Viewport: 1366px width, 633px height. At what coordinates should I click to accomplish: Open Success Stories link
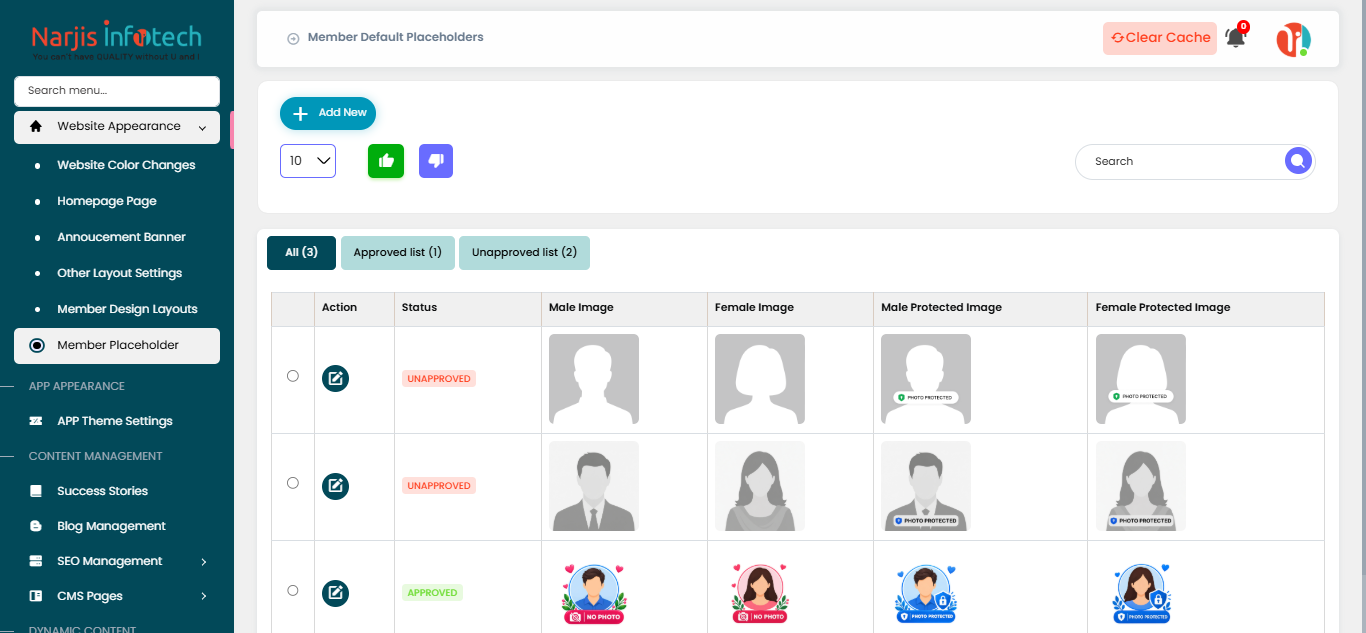tap(102, 491)
